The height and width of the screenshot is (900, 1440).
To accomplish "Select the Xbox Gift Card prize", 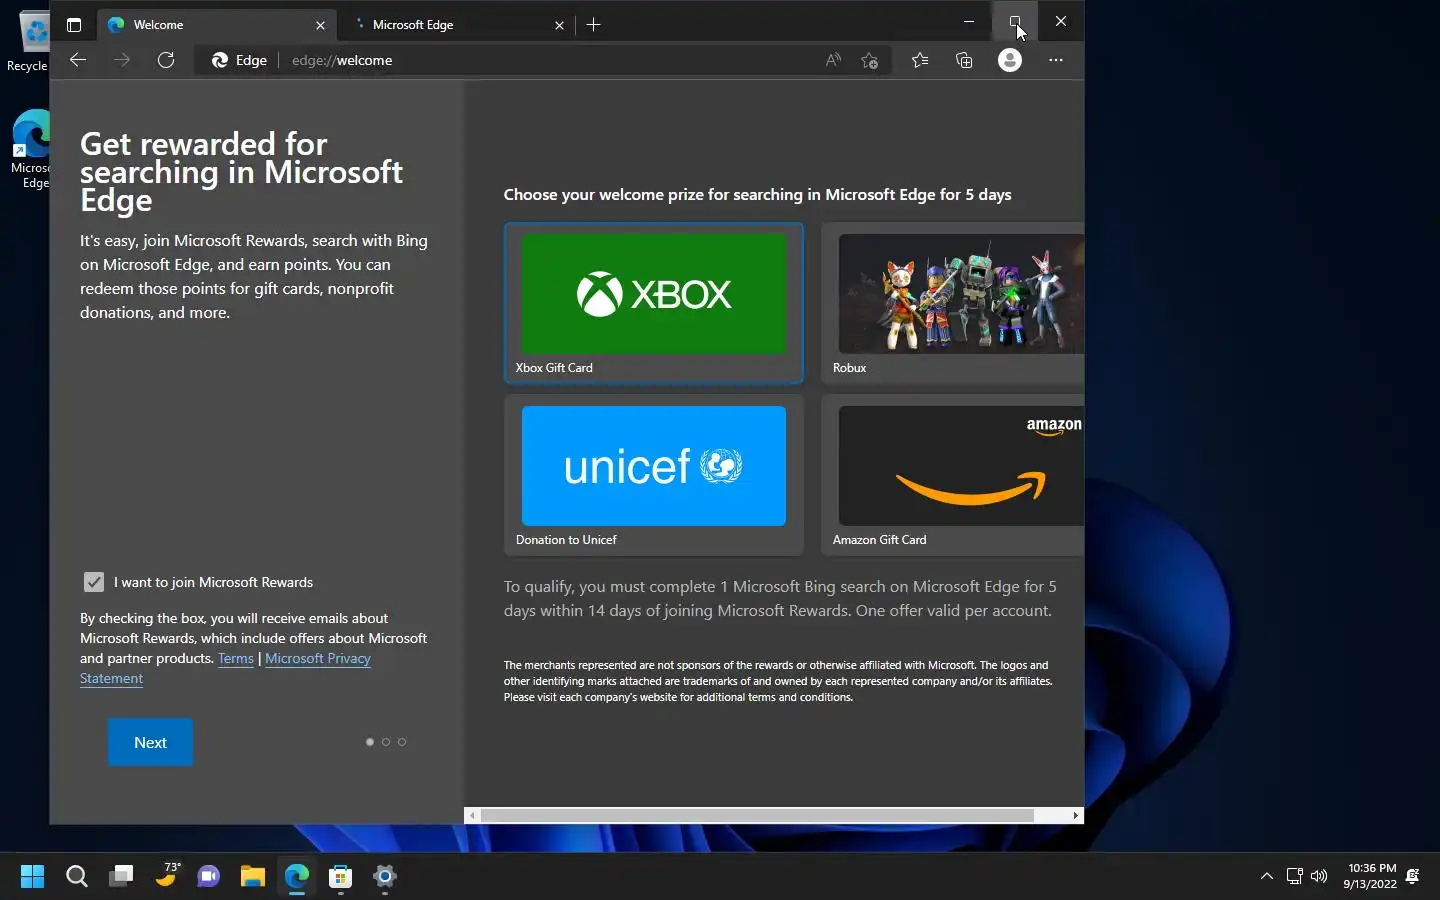I will [x=654, y=303].
